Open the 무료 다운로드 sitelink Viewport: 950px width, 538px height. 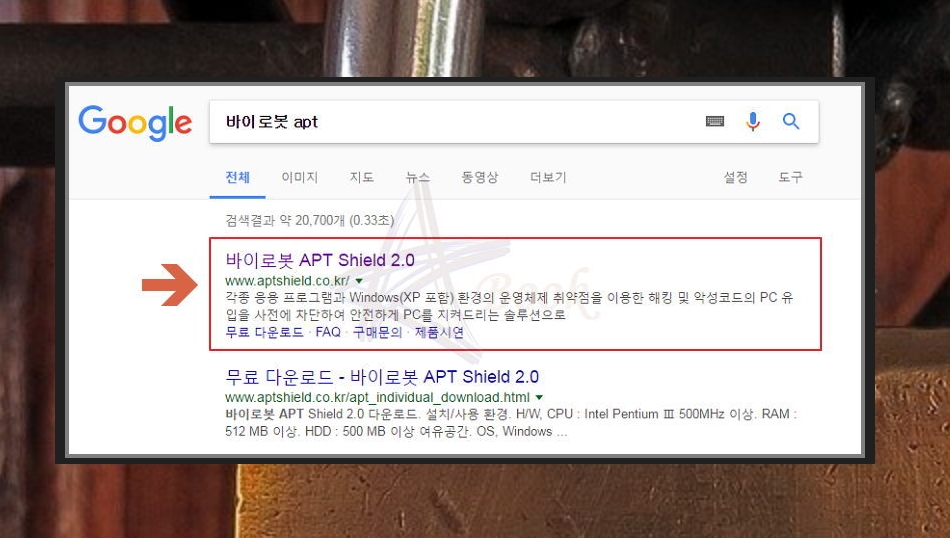264,332
